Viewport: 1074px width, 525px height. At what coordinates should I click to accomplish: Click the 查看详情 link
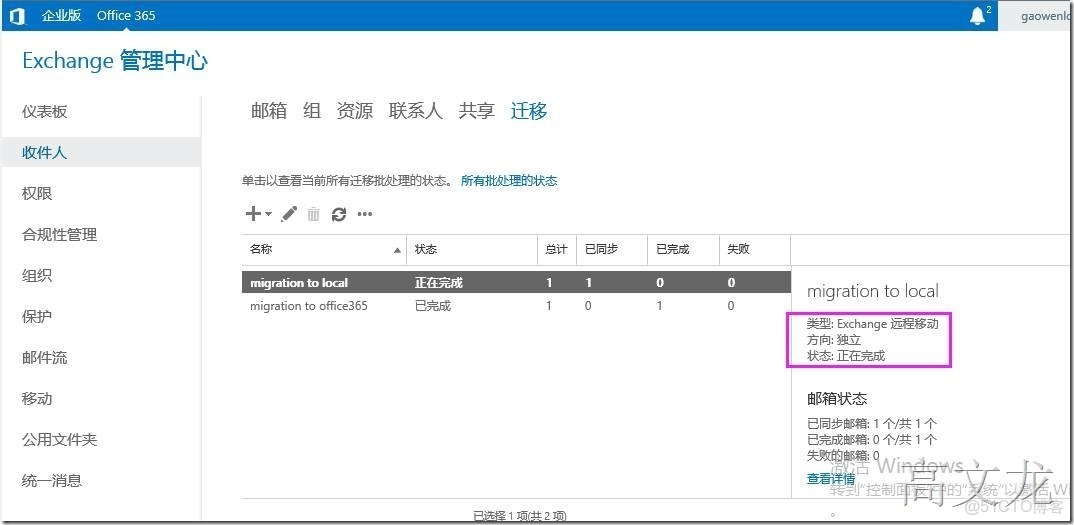830,479
